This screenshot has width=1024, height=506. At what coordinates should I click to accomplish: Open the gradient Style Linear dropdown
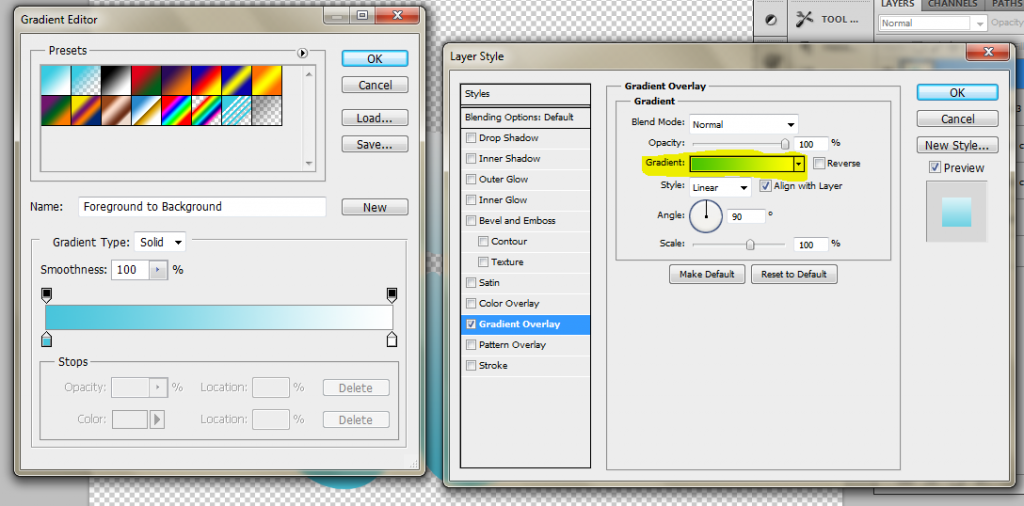click(x=719, y=187)
